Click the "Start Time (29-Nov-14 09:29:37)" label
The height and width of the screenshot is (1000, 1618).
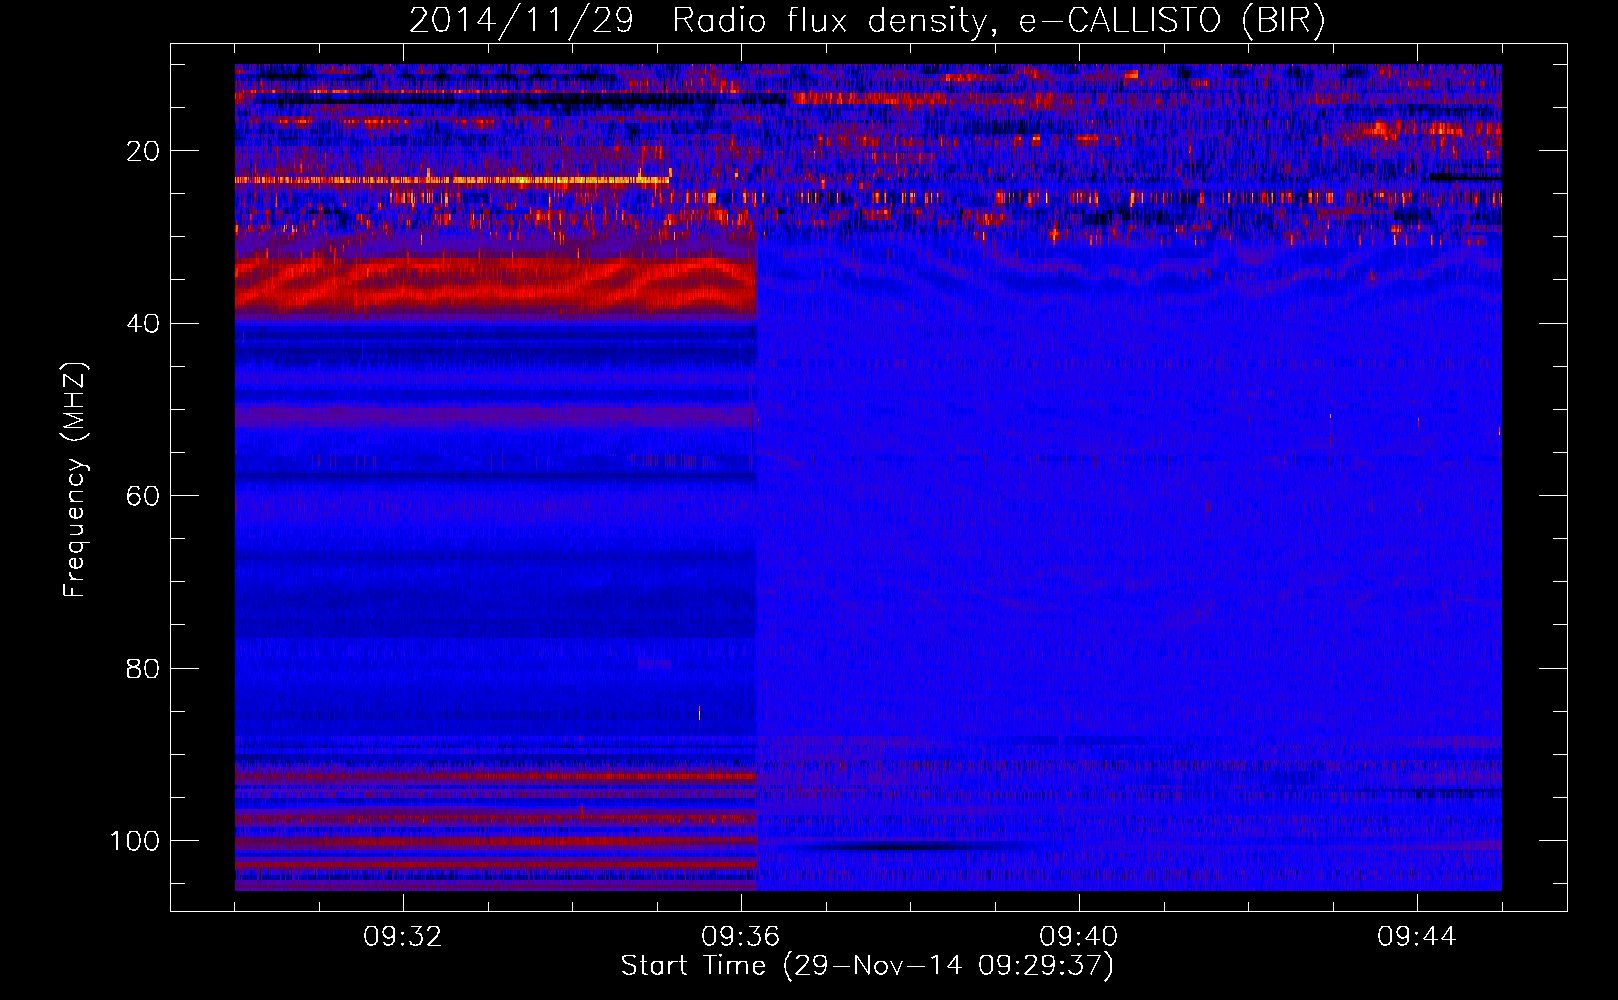[867, 966]
